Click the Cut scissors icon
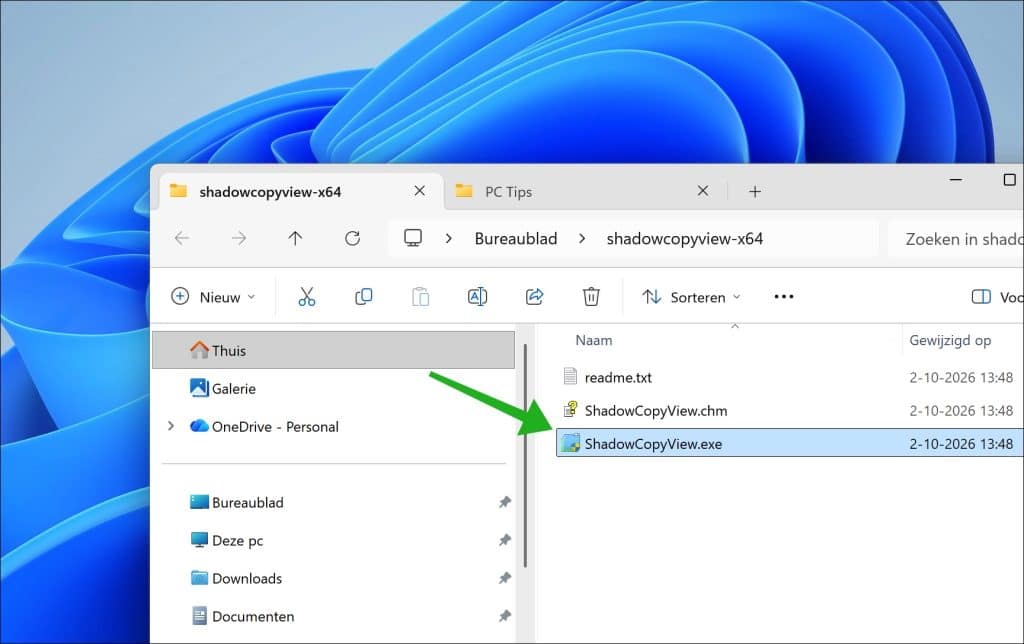 coord(306,297)
